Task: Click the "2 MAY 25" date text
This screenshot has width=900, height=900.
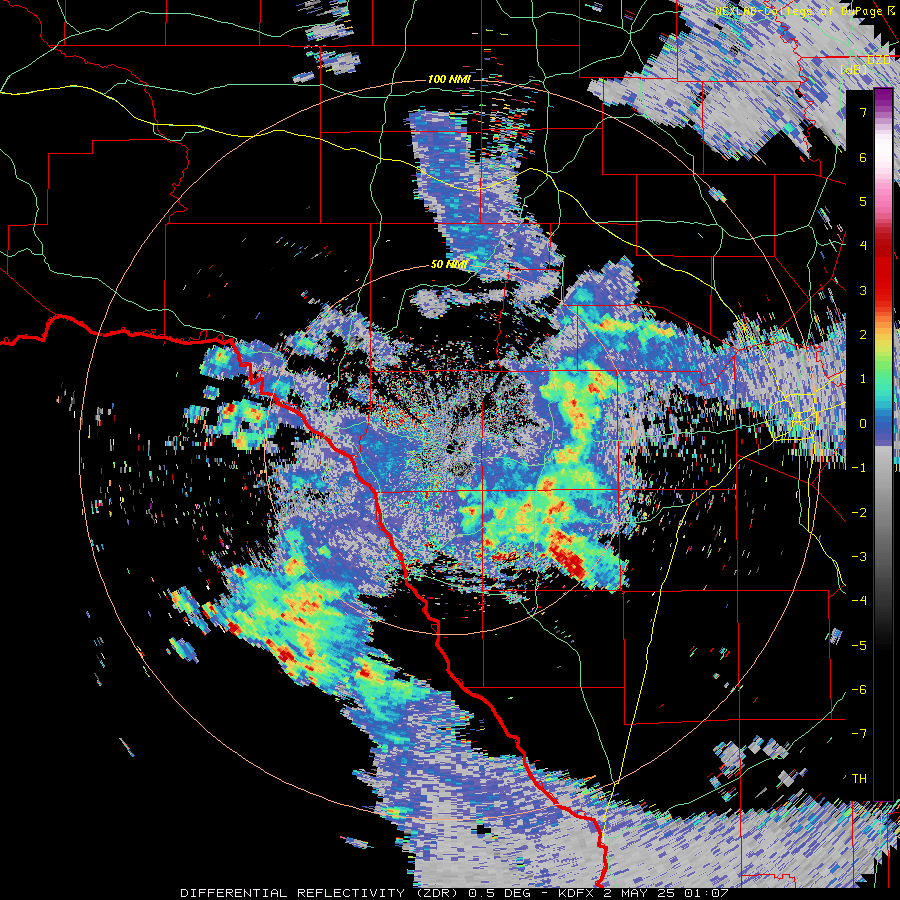Action: tap(639, 893)
